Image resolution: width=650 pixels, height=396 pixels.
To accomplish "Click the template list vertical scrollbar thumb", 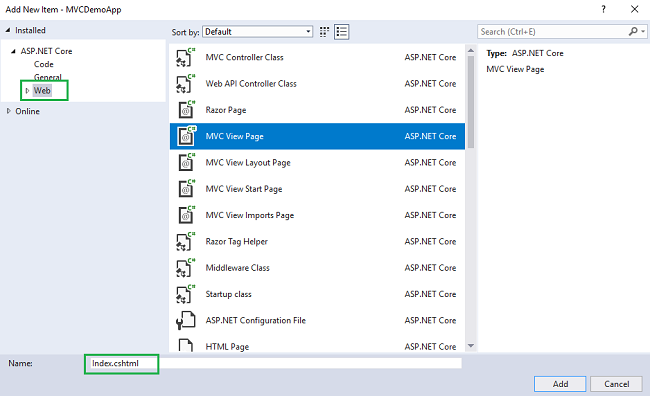I will (x=471, y=102).
